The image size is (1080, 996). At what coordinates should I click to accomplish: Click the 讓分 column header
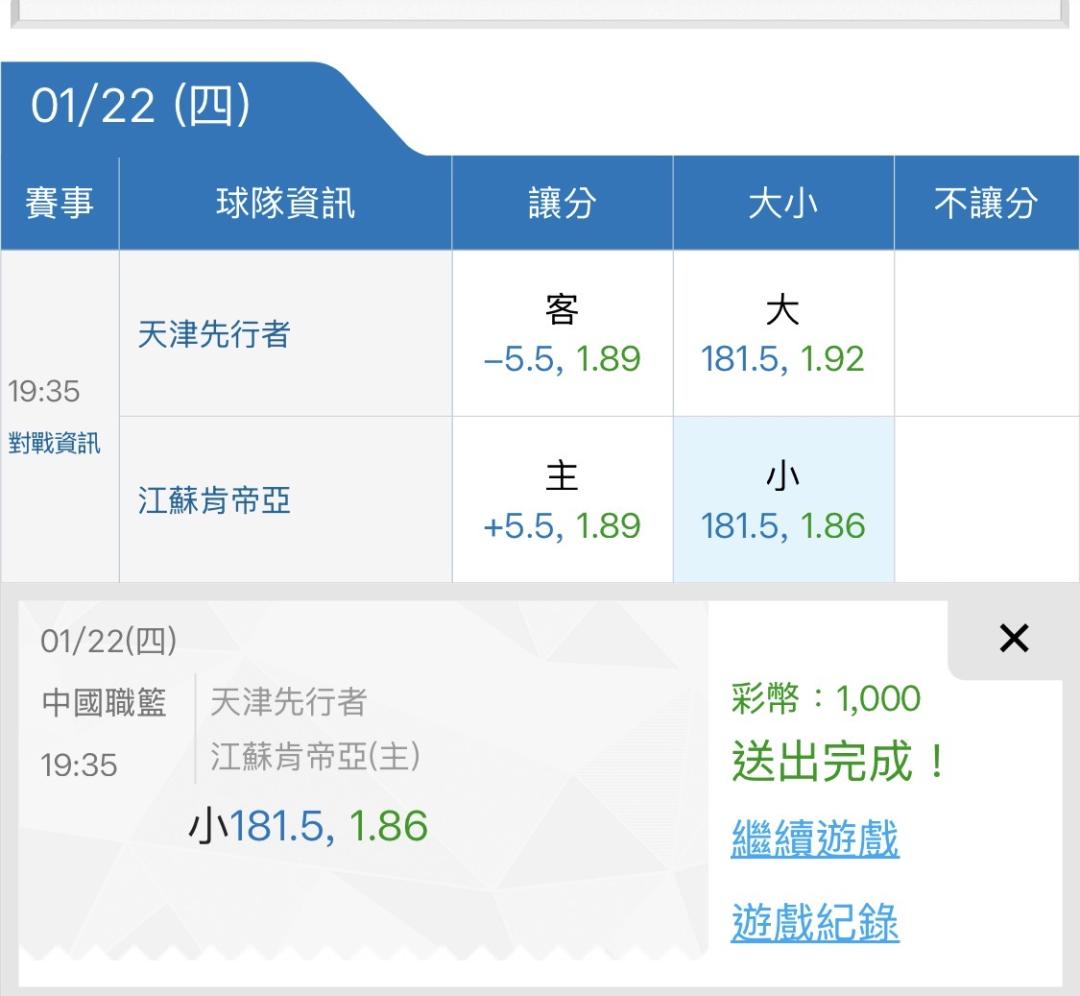click(562, 204)
